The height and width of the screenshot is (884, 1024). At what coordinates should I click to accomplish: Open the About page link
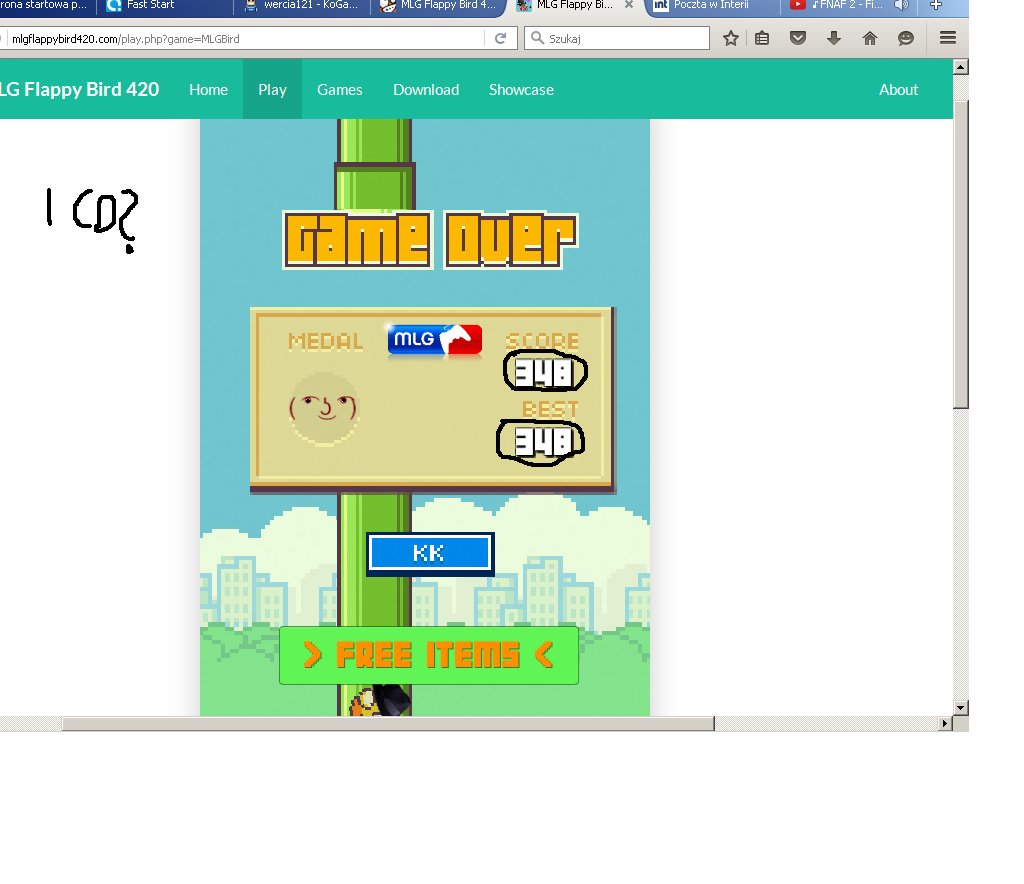[x=897, y=89]
